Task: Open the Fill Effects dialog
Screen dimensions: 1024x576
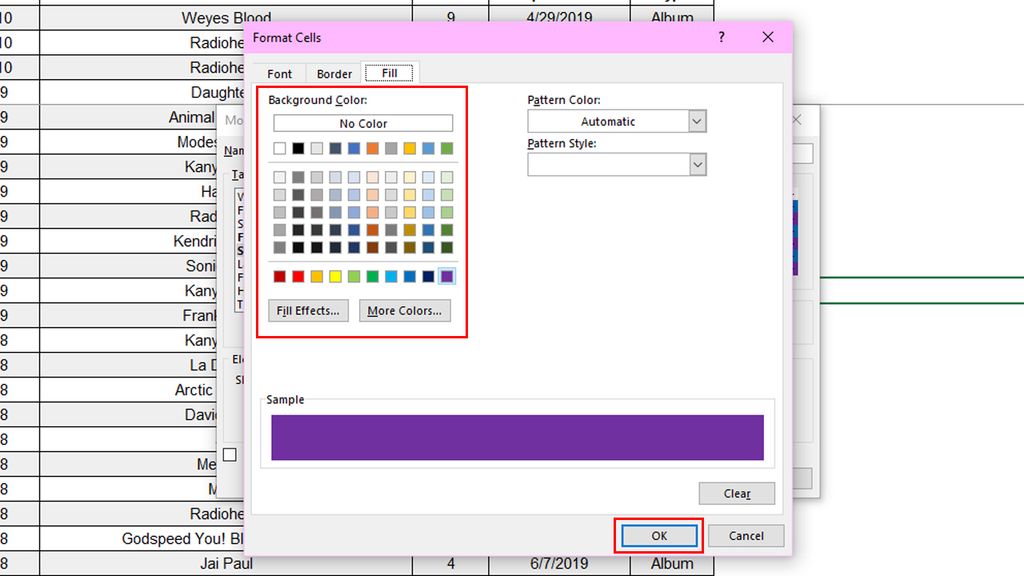Action: (307, 310)
